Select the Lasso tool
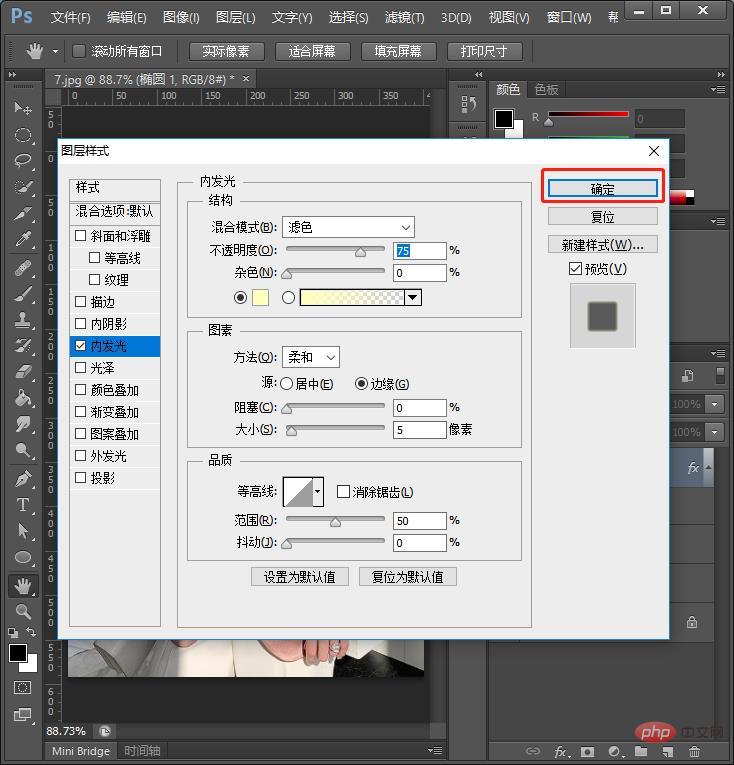 22,161
